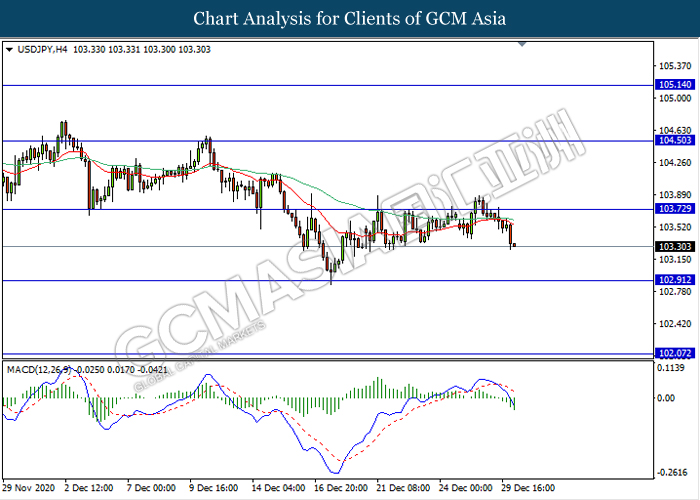Select the 102.912 support price tag
700x500 pixels.
coord(672,280)
